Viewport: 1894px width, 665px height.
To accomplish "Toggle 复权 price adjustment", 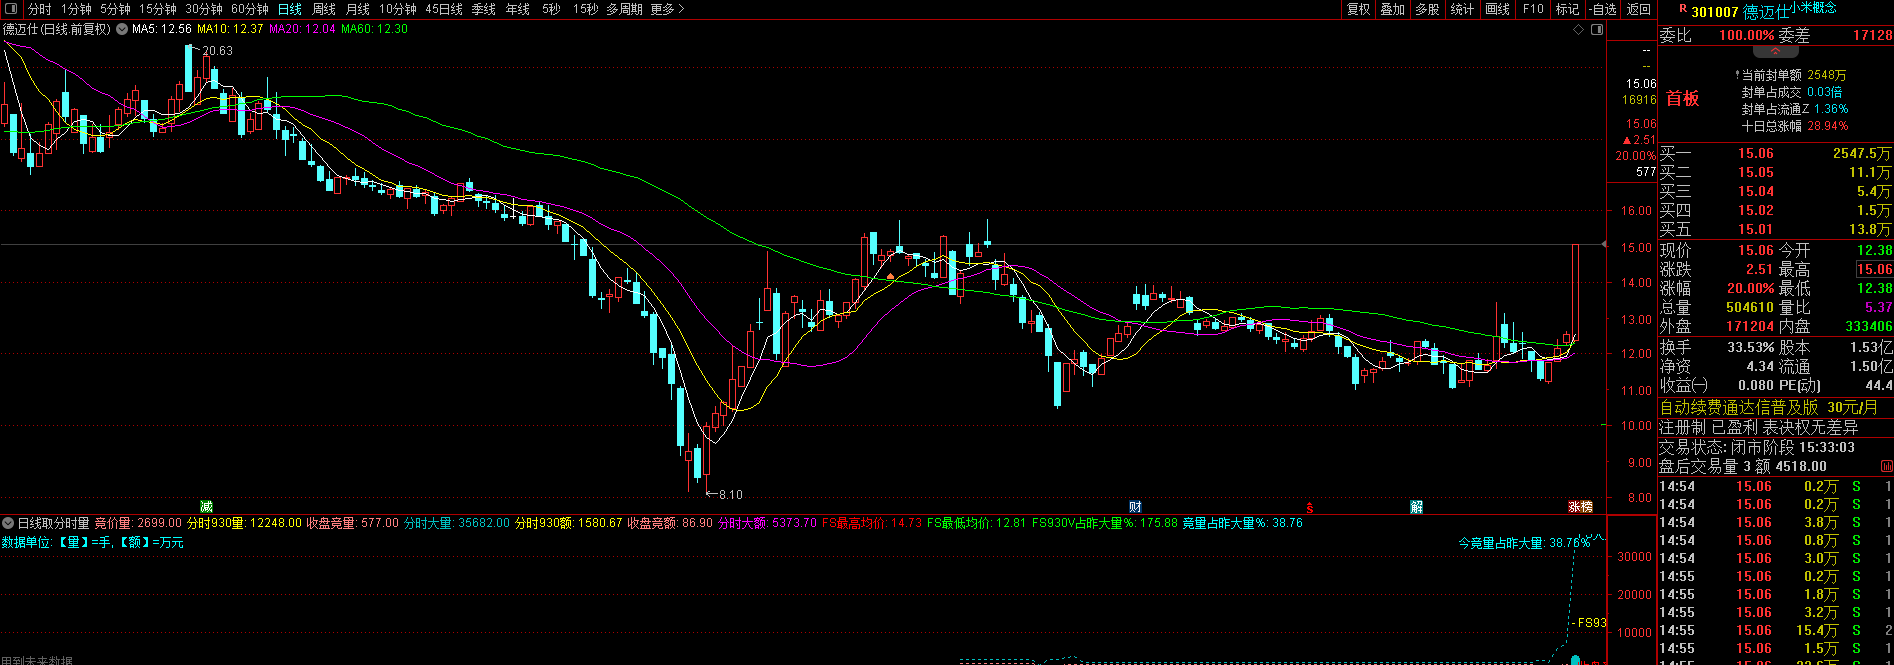I will pos(1358,9).
